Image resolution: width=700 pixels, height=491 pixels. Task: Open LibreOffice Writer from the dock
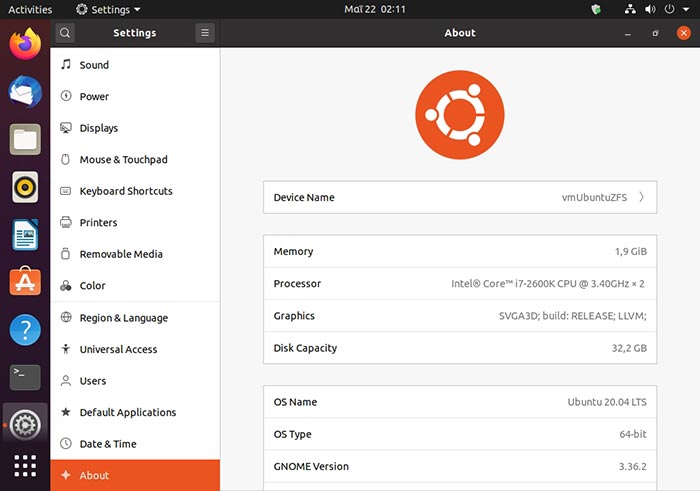(x=25, y=235)
